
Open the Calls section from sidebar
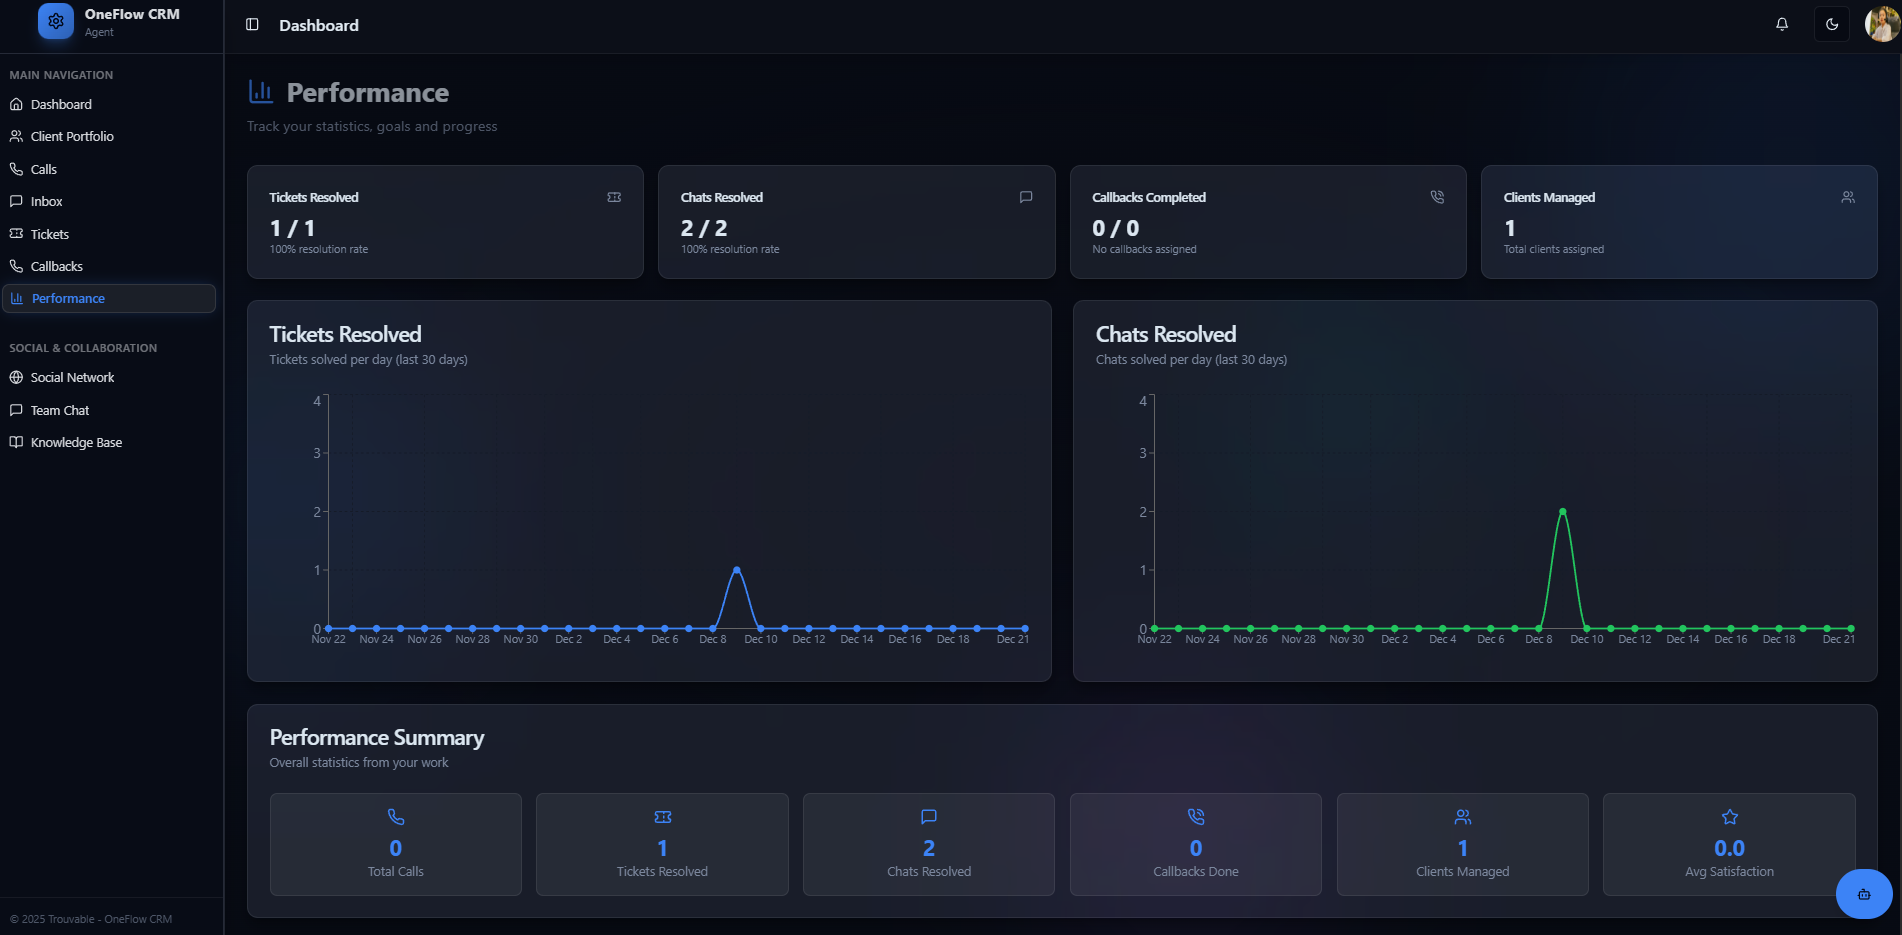pos(44,168)
